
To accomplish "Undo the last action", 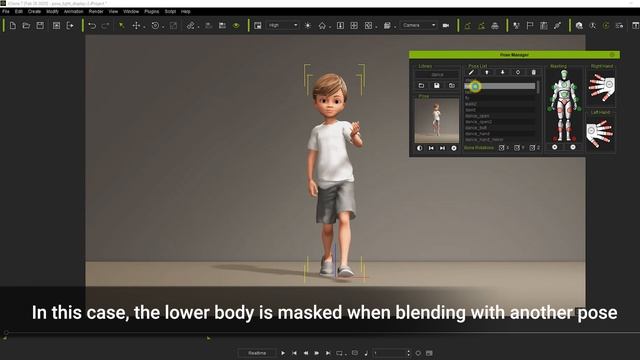I will (92, 26).
